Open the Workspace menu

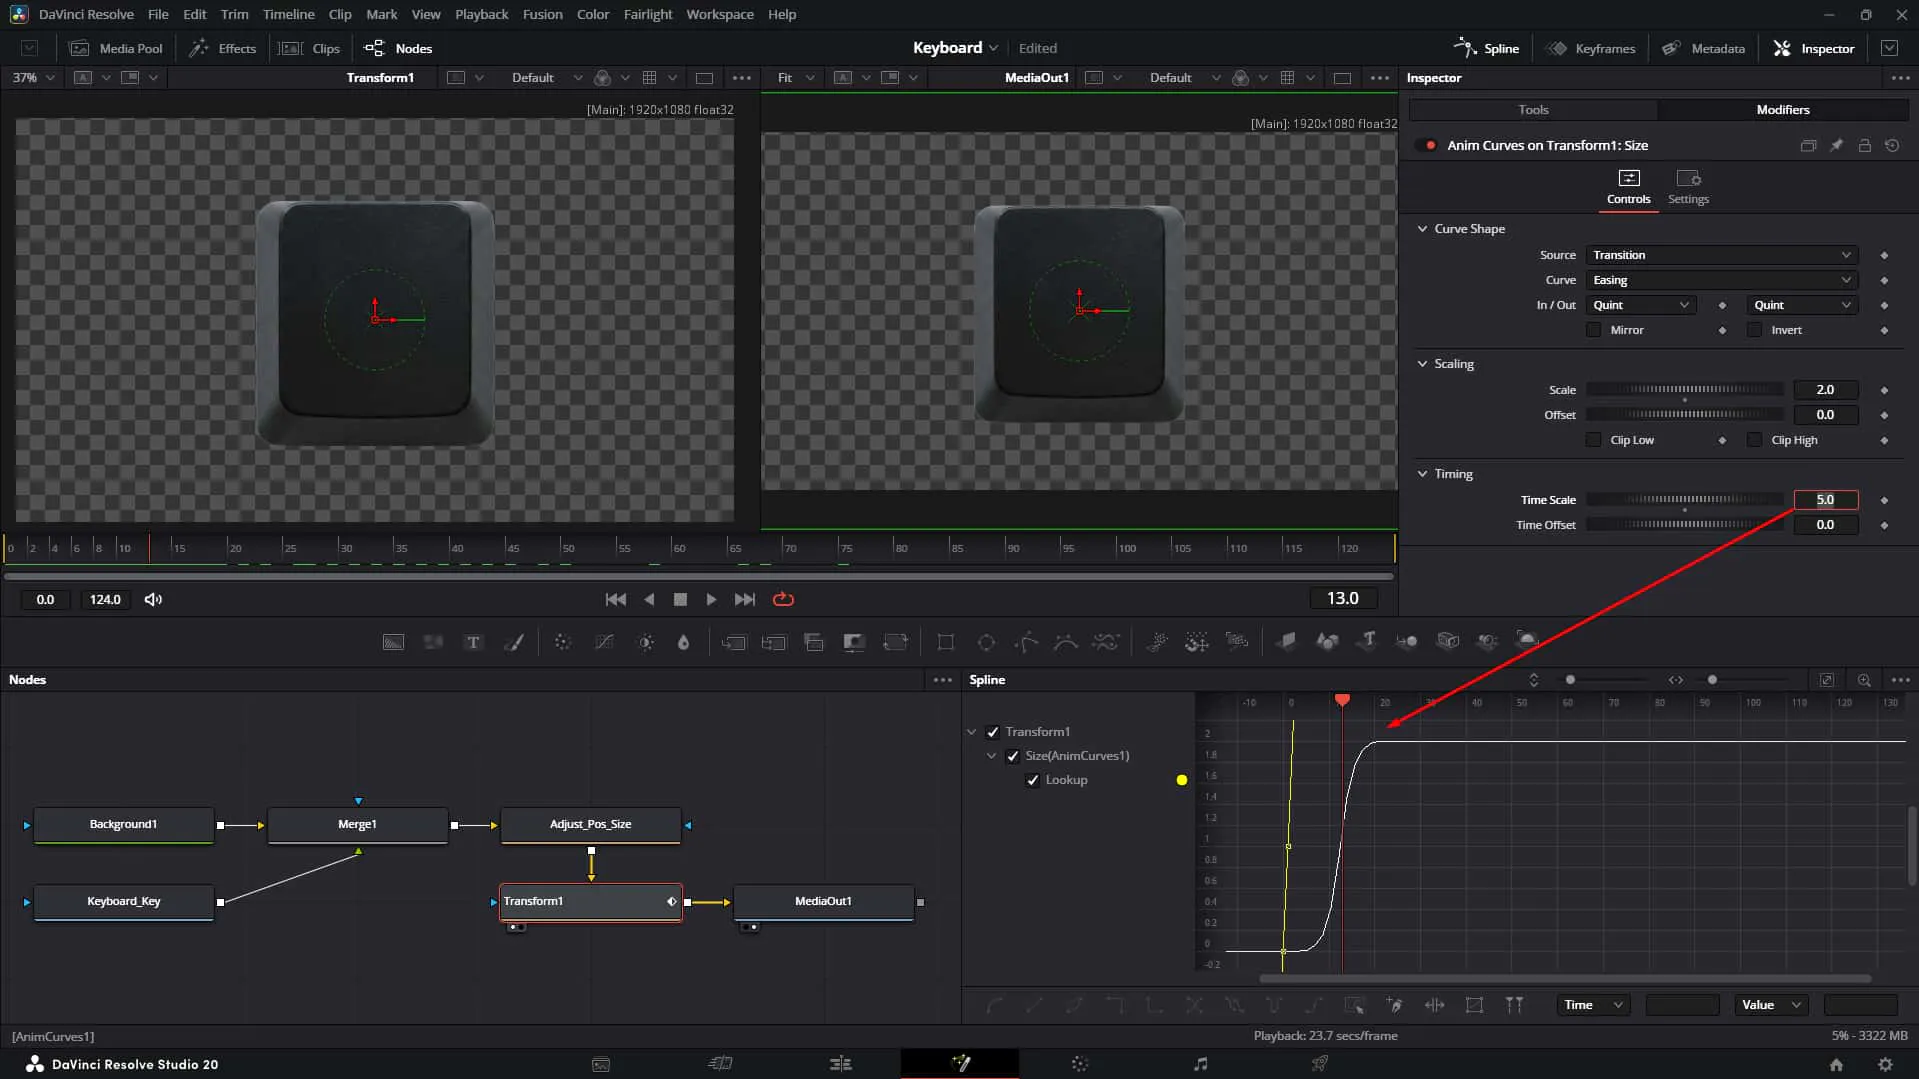719,14
